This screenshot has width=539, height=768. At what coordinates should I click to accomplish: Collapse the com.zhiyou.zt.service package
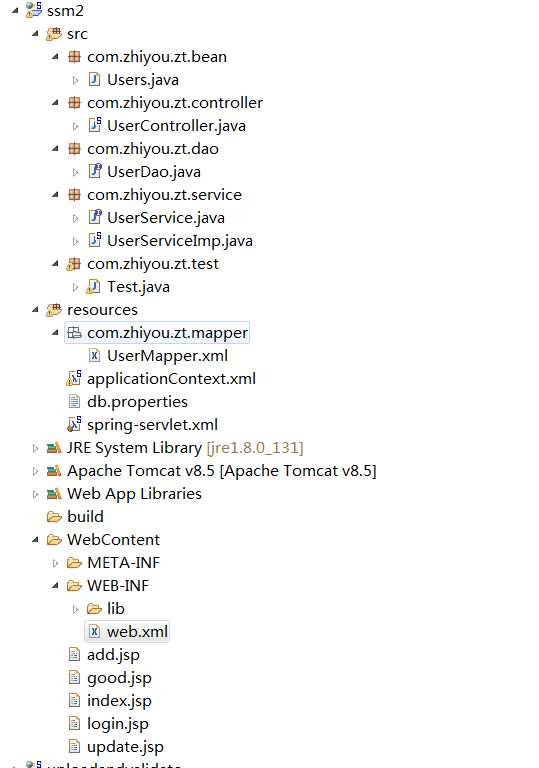click(x=55, y=195)
